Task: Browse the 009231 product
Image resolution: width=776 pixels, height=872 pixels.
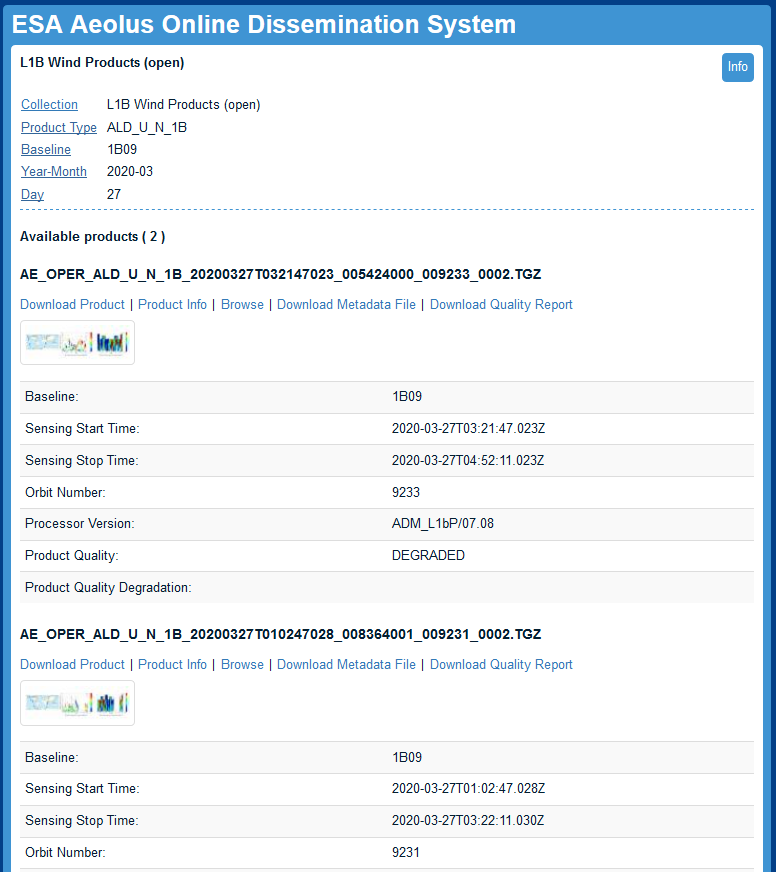Action: coord(243,664)
